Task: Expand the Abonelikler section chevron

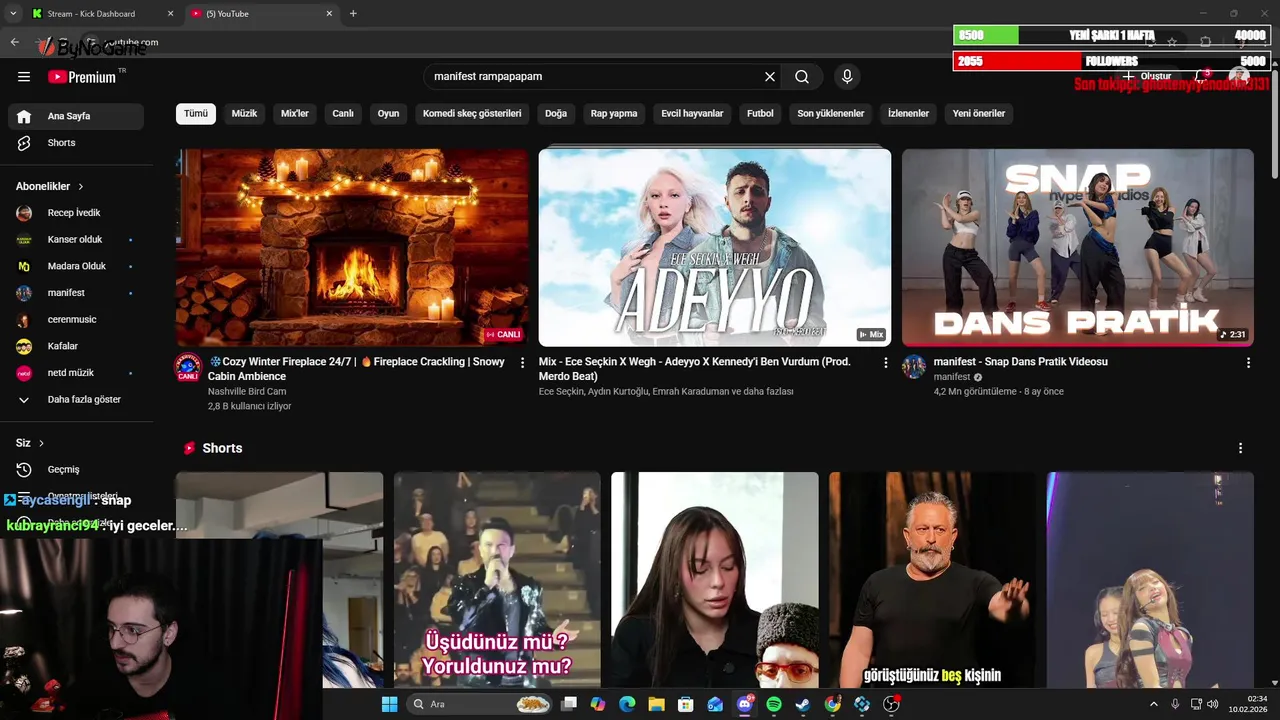Action: click(x=81, y=187)
